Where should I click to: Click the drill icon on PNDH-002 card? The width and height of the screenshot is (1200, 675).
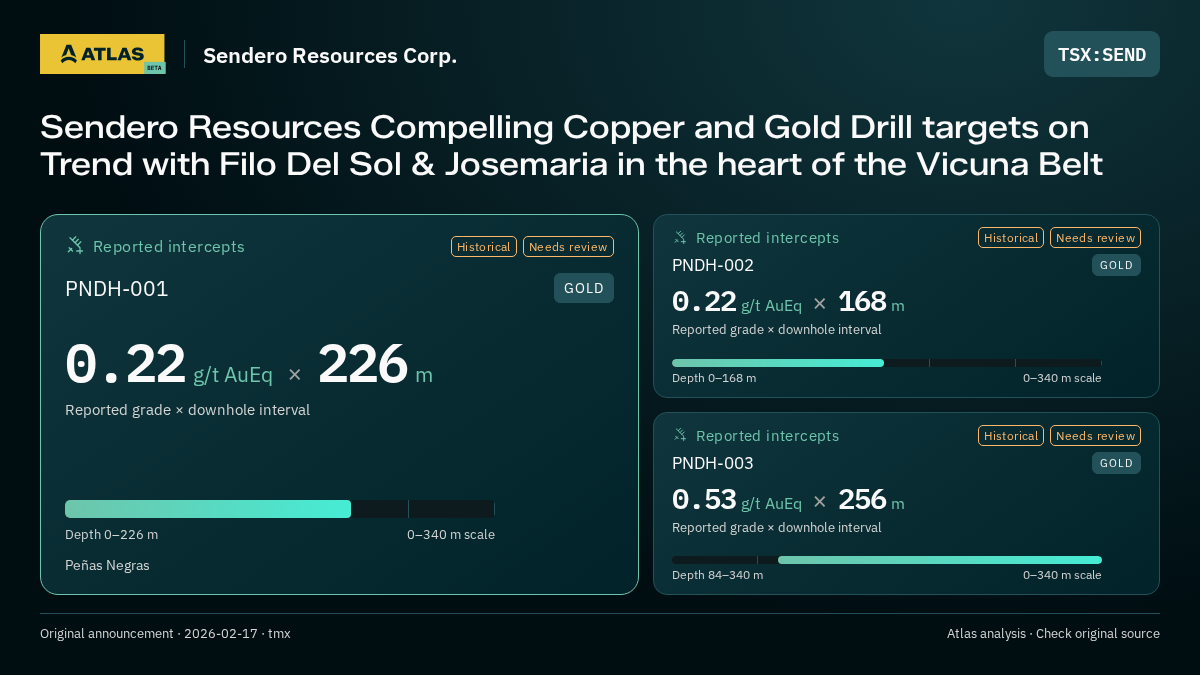(680, 238)
